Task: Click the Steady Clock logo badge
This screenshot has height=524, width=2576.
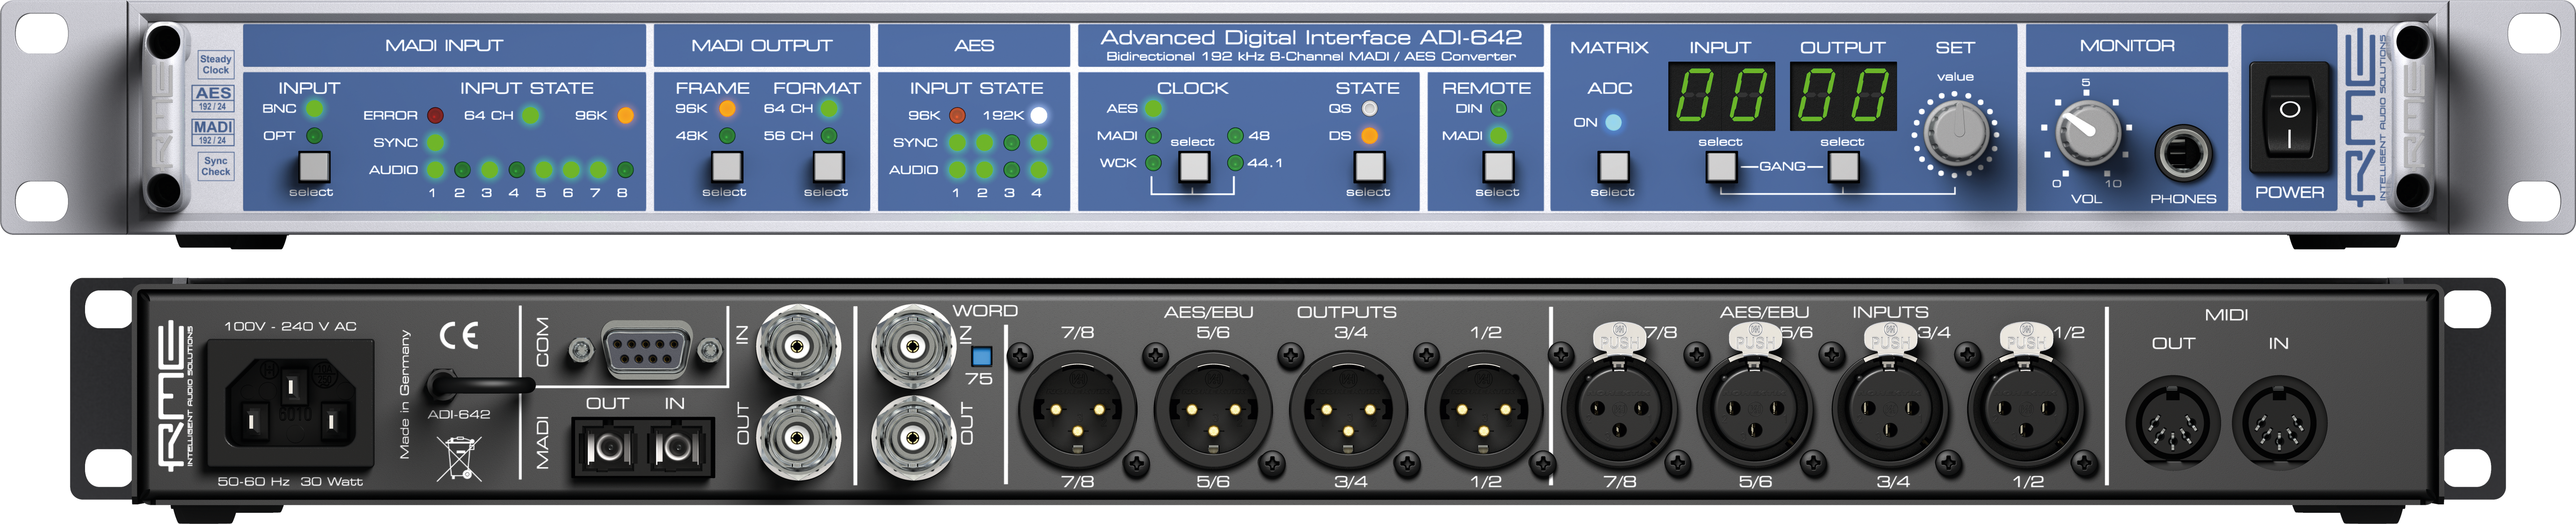Action: [x=215, y=65]
